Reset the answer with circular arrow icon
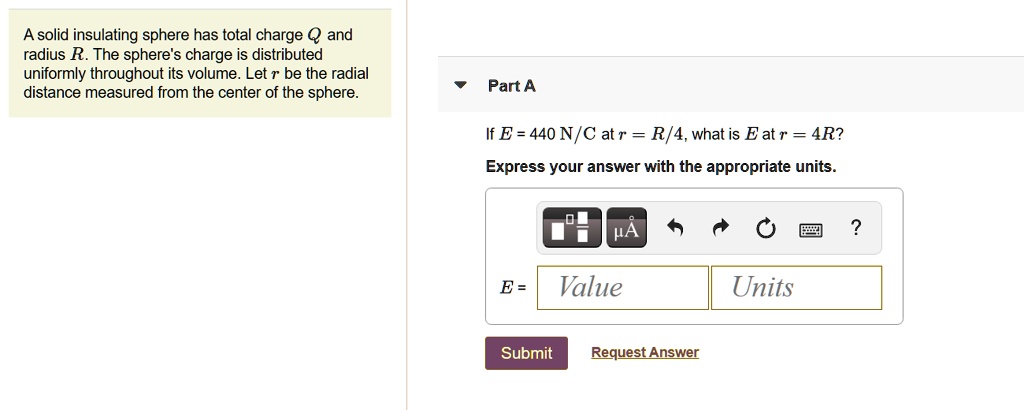Screen dimensions: 1024x410 click(765, 229)
